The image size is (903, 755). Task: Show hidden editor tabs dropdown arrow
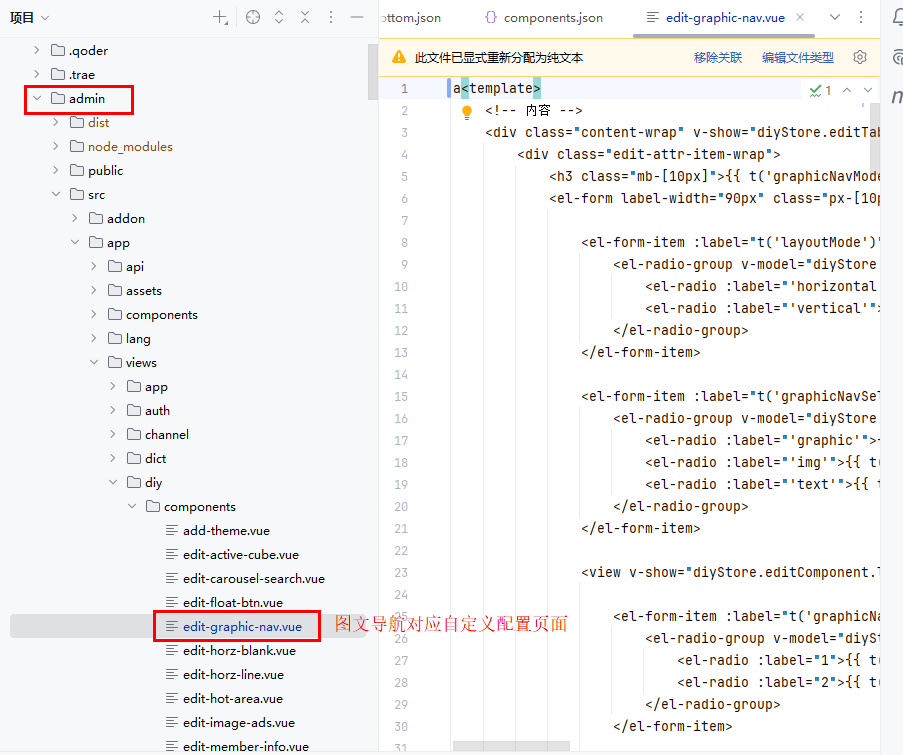tap(835, 17)
